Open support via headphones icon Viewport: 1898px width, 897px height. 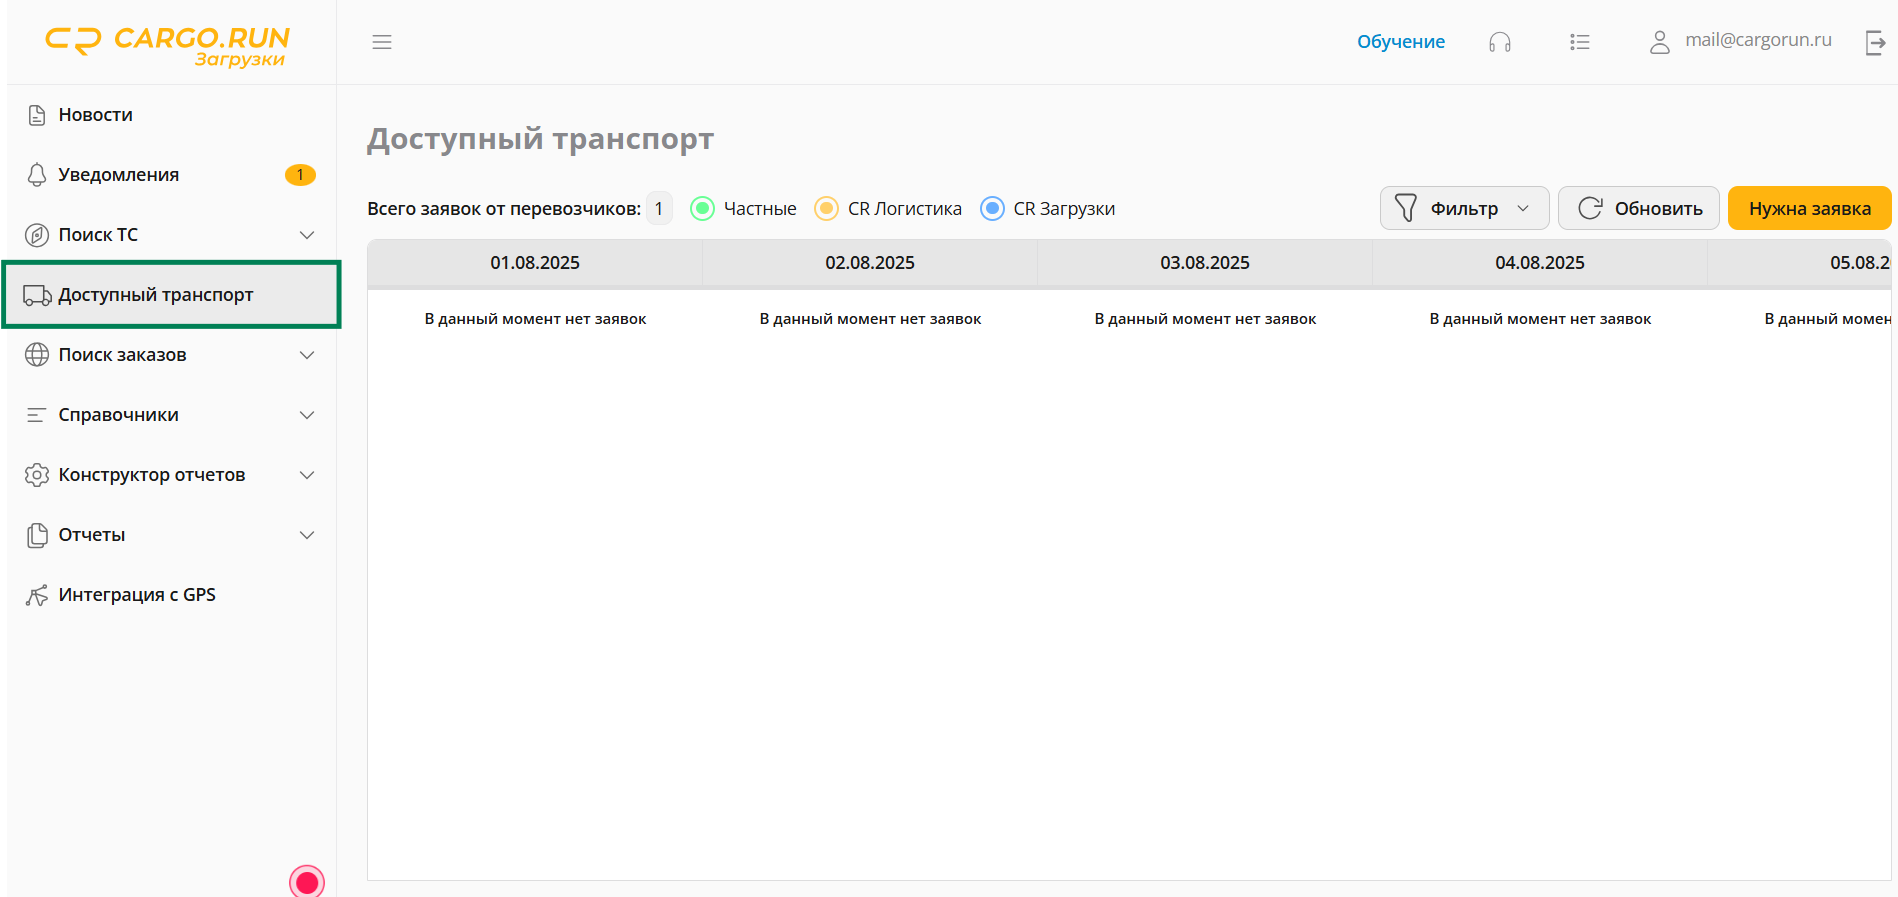pos(1499,42)
